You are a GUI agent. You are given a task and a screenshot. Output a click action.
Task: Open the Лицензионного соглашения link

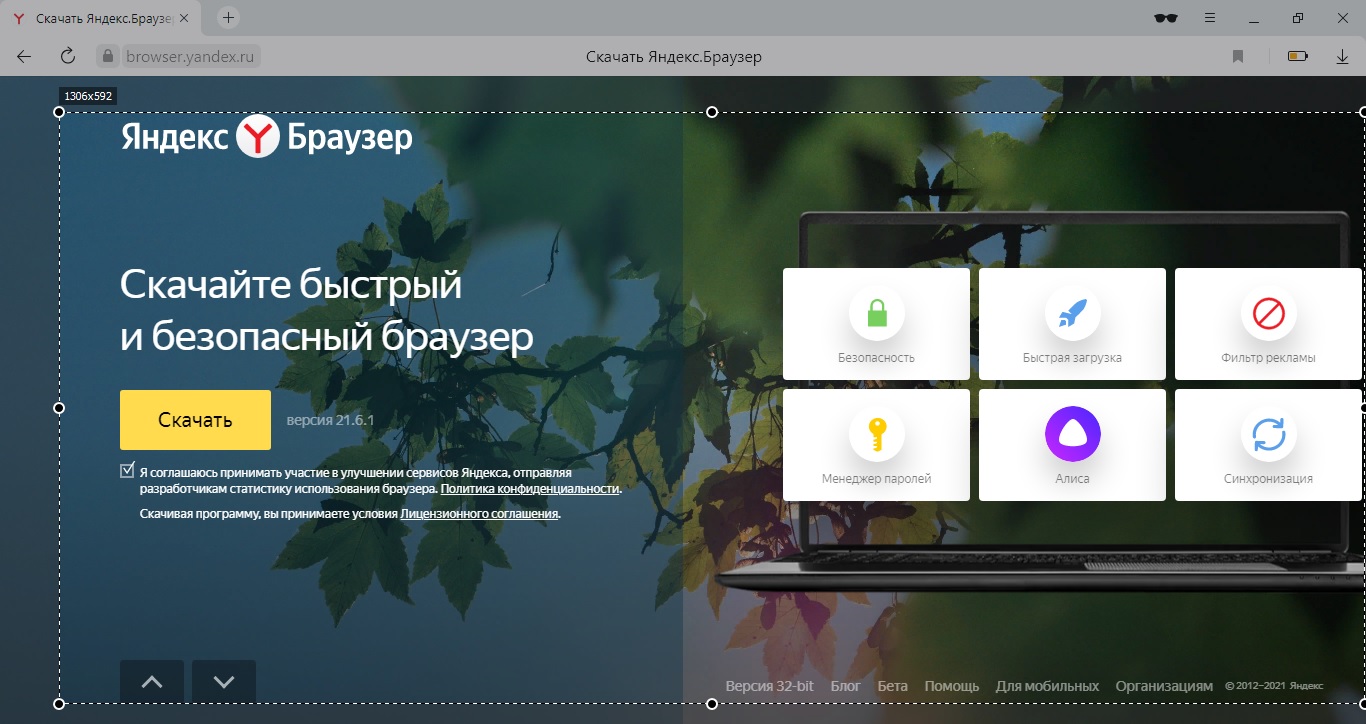point(479,513)
